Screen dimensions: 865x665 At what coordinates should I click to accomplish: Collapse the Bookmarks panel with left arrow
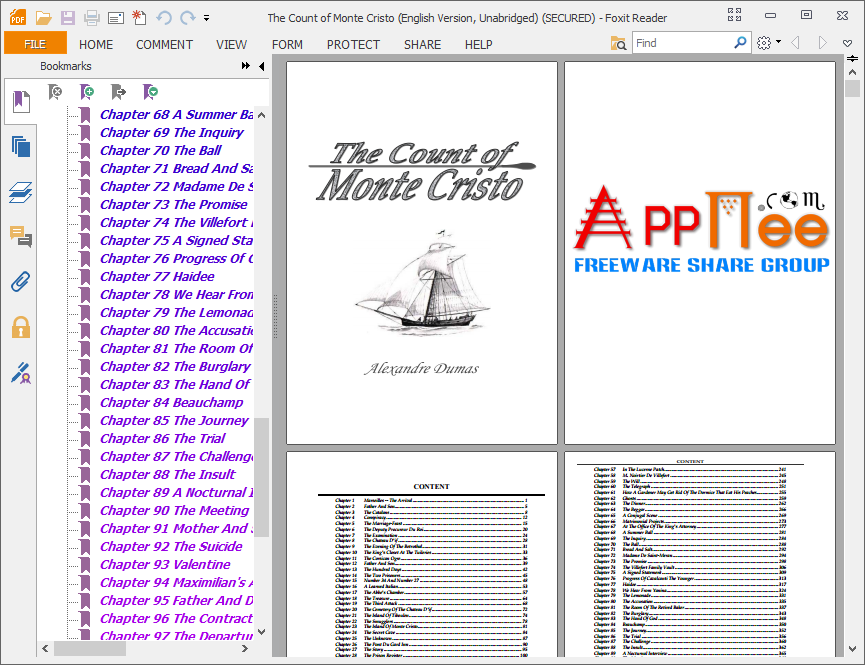[x=261, y=66]
